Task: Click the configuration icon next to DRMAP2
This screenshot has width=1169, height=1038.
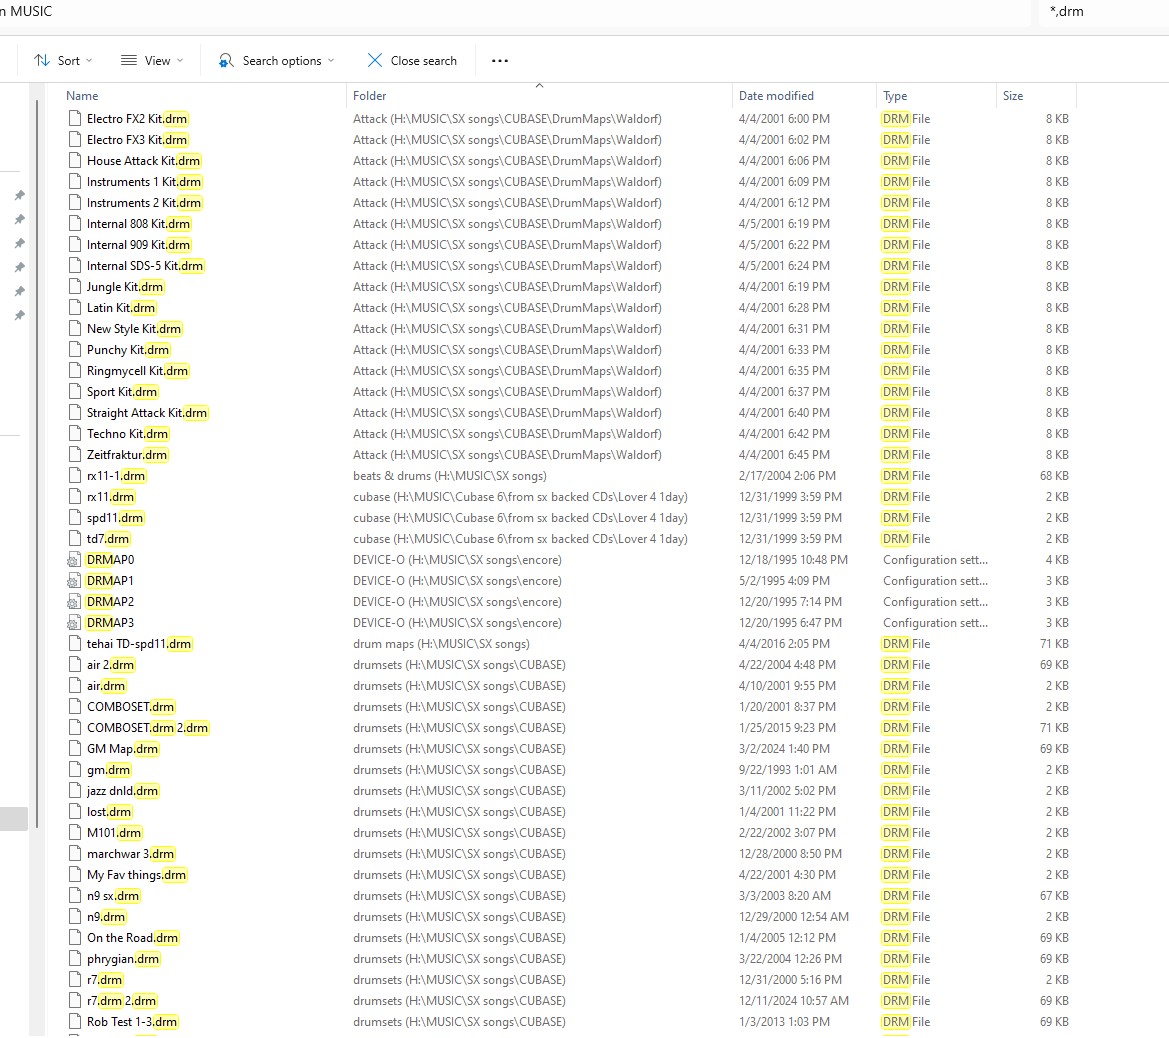Action: [x=74, y=601]
